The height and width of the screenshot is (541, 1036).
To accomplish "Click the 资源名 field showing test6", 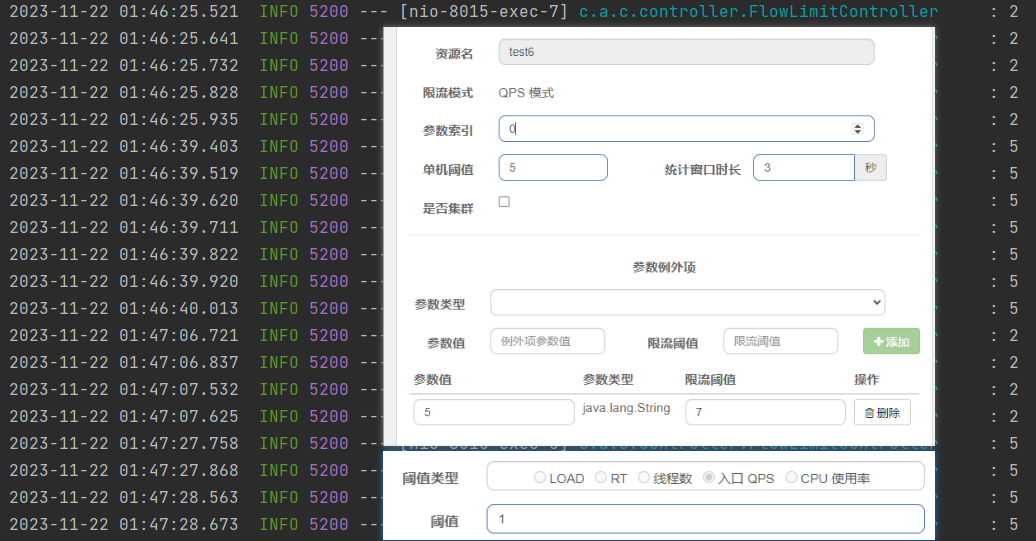I will 686,52.
